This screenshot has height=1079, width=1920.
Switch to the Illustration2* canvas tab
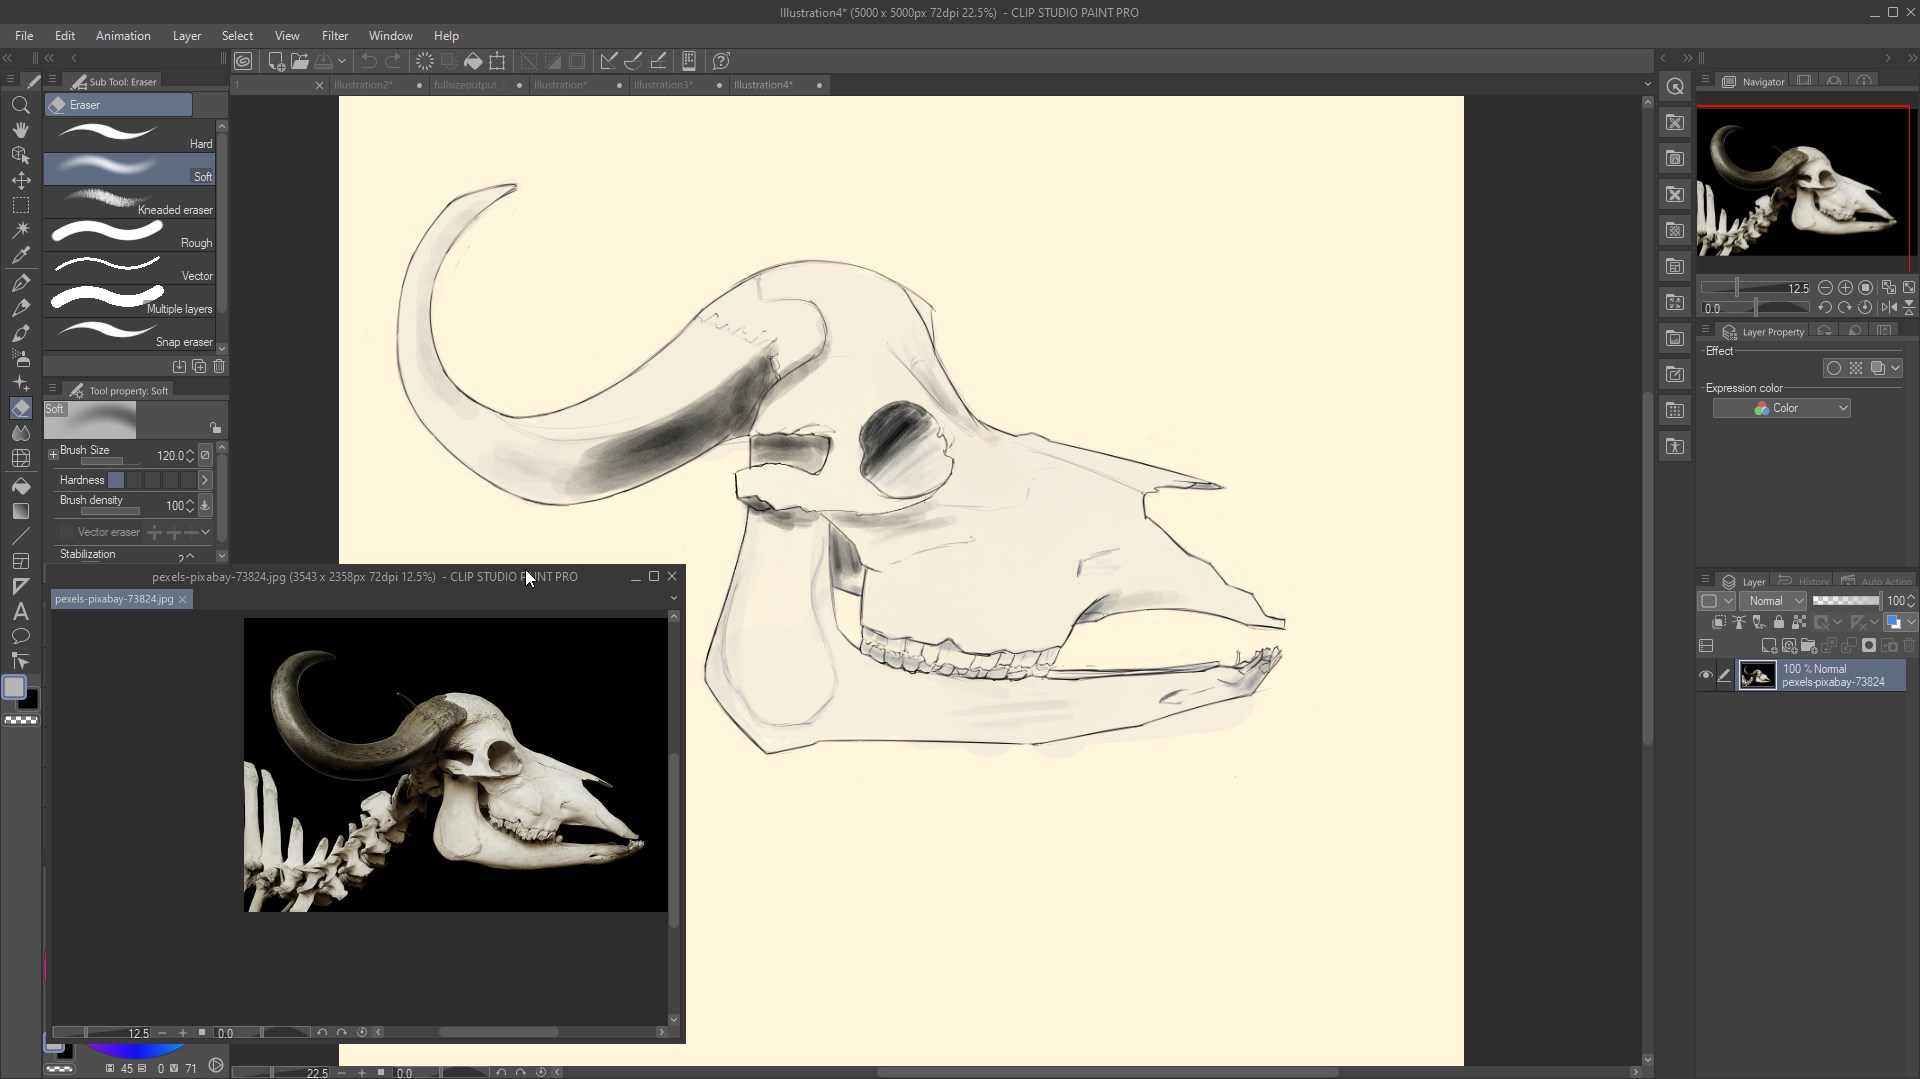click(x=378, y=85)
